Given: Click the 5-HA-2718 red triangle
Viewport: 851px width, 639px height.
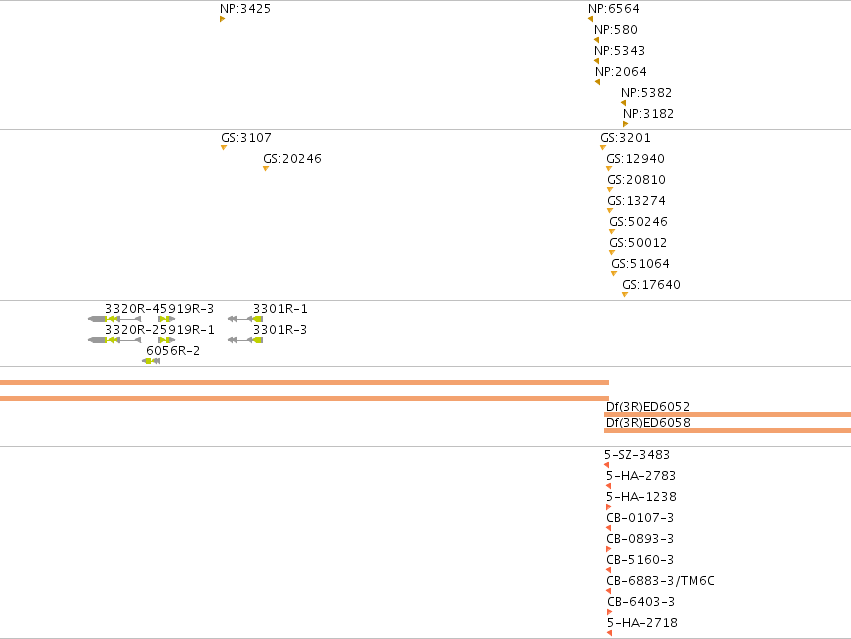Looking at the screenshot, I should pyautogui.click(x=609, y=633).
